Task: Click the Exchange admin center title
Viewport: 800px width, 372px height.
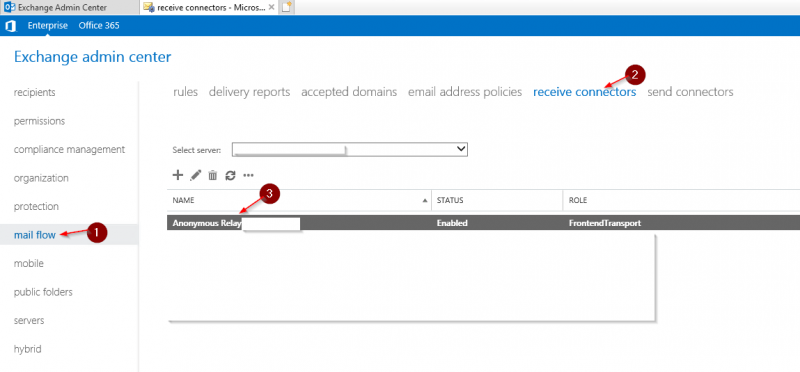Action: (93, 57)
